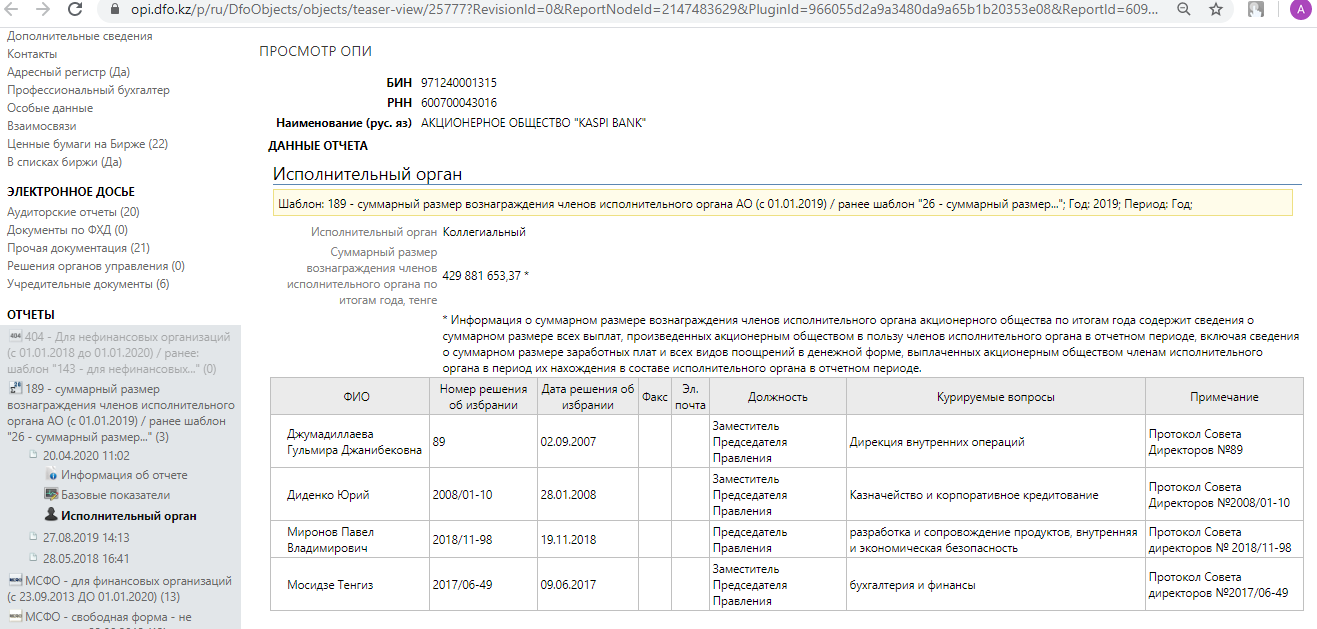Click page icon beside 28.05.2018 16:41

pos(34,558)
